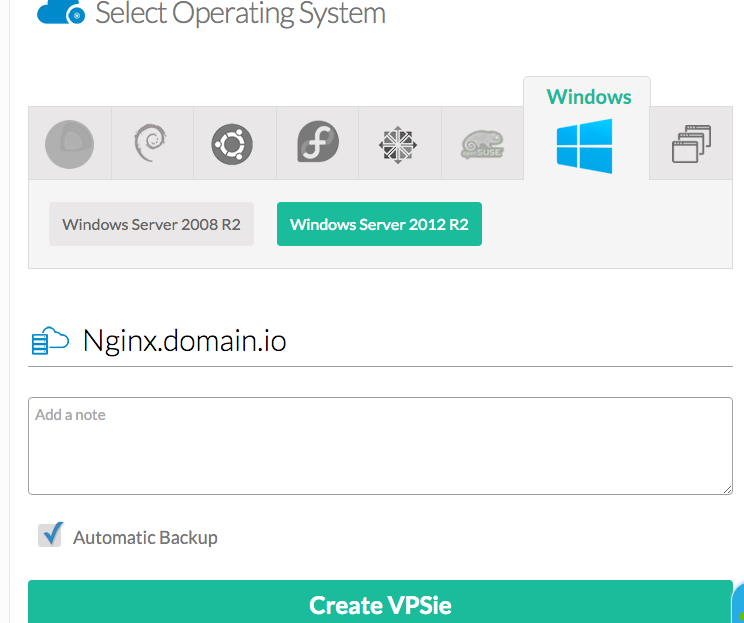
Task: Select the Ubuntu OS icon tab
Action: [235, 143]
